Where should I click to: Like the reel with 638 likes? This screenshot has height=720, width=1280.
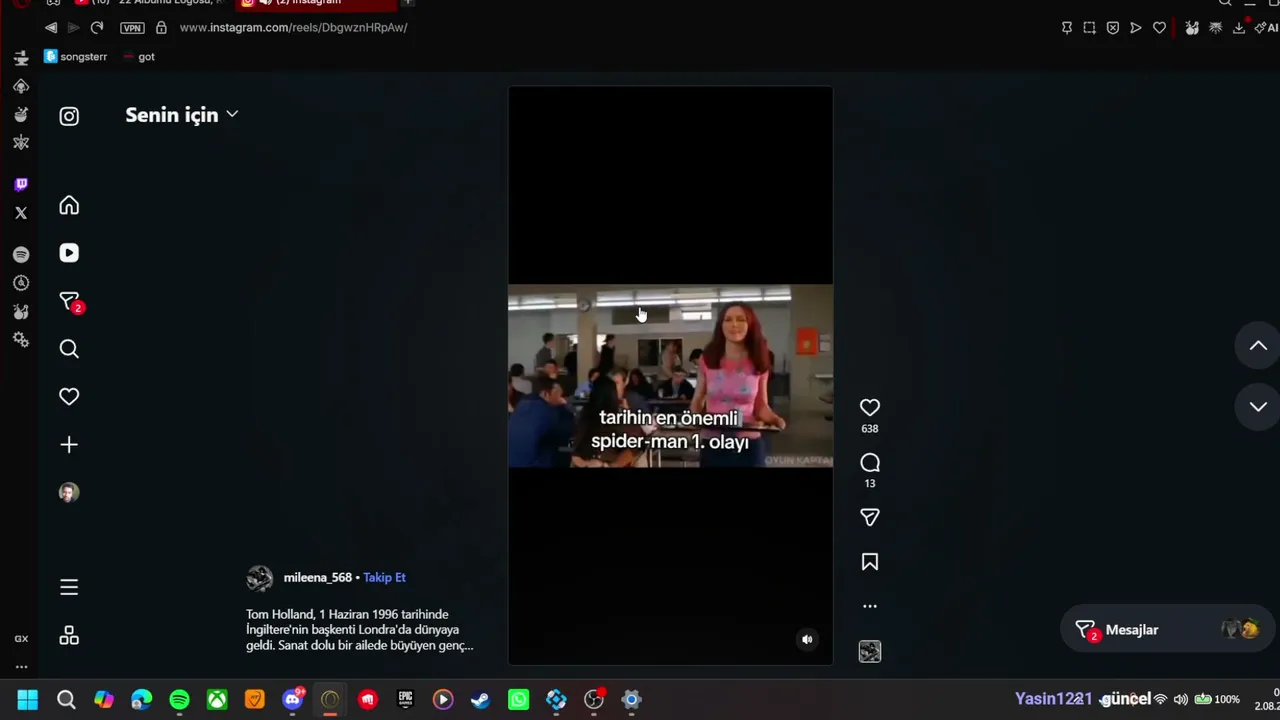click(870, 408)
